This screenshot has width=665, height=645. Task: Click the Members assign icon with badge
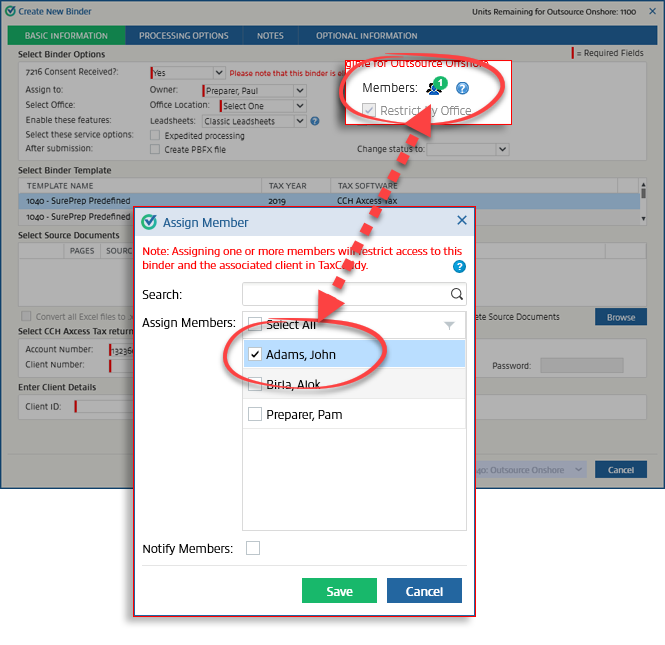[436, 86]
